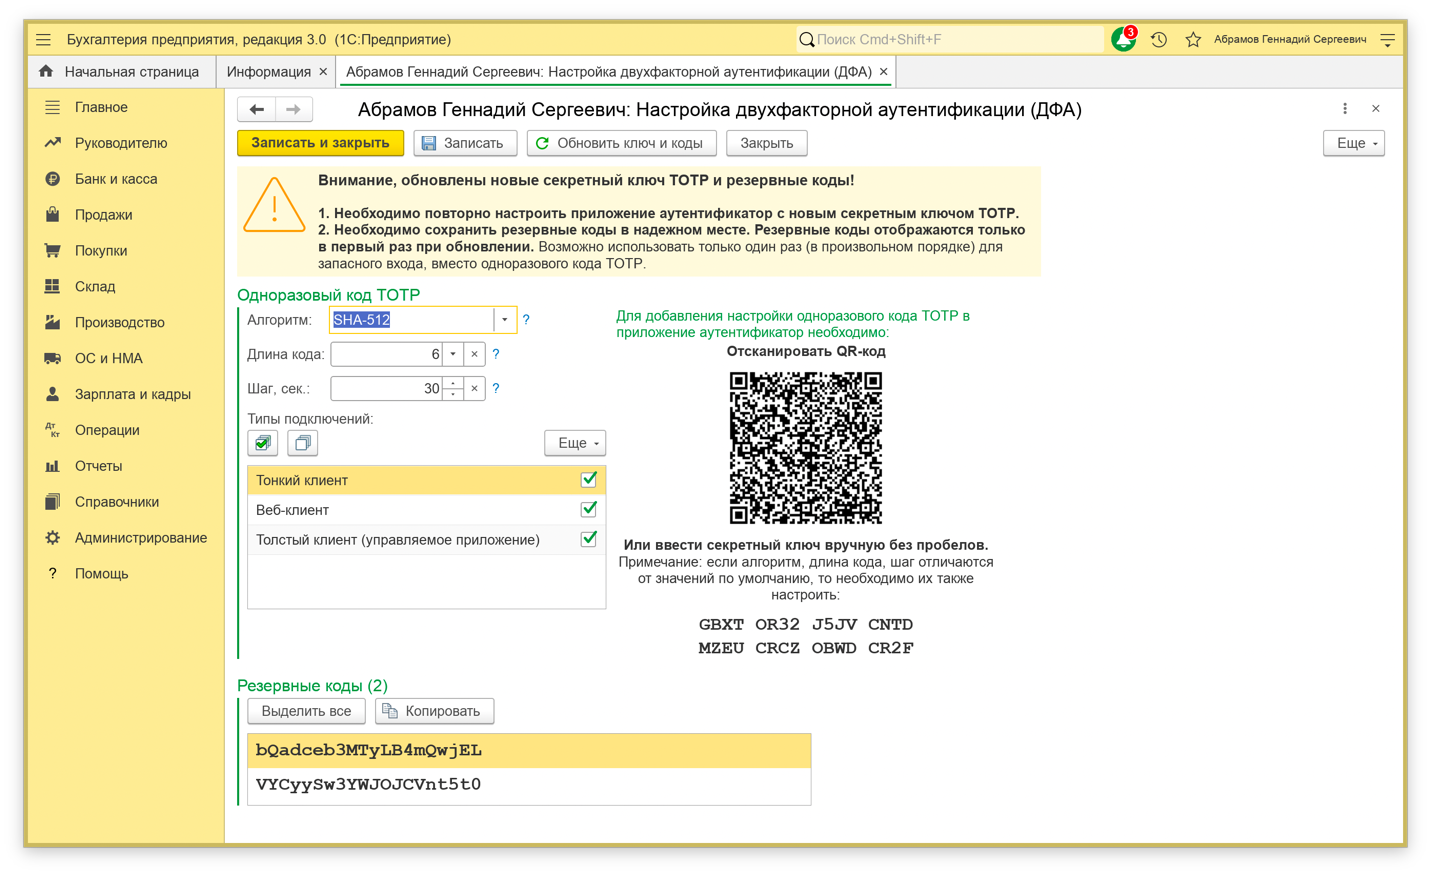This screenshot has width=1431, height=875.
Task: Open the hamburger main menu icon
Action: click(43, 40)
